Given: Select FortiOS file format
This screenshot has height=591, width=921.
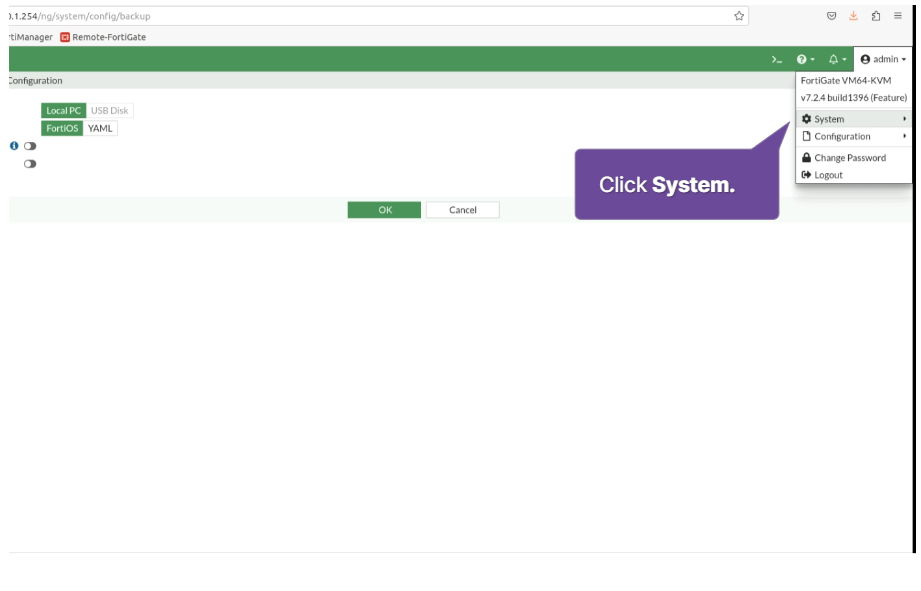Looking at the screenshot, I should point(62,128).
